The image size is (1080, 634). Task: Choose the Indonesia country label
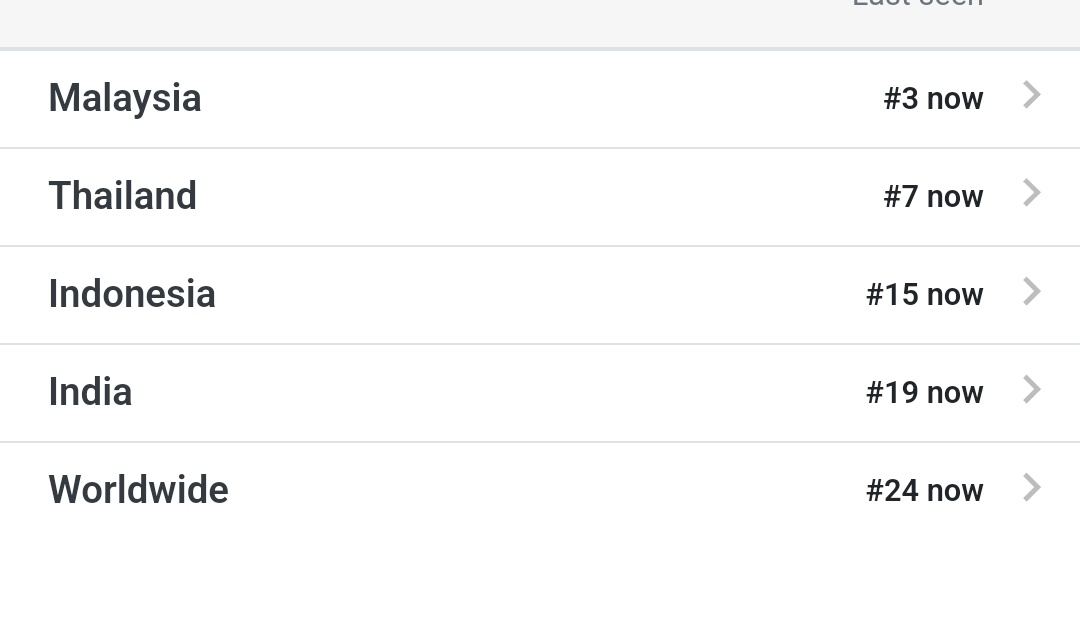coord(132,294)
